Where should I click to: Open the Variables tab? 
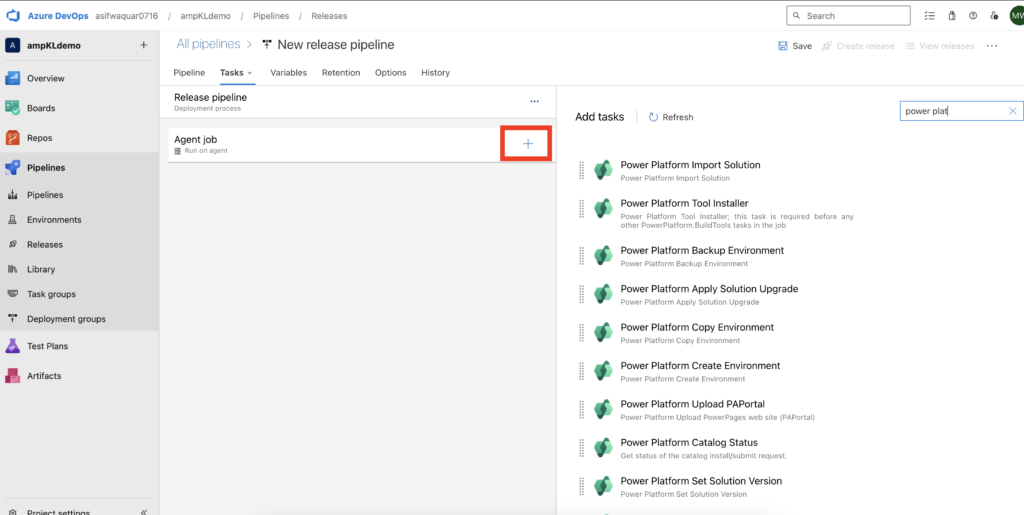pyautogui.click(x=289, y=72)
